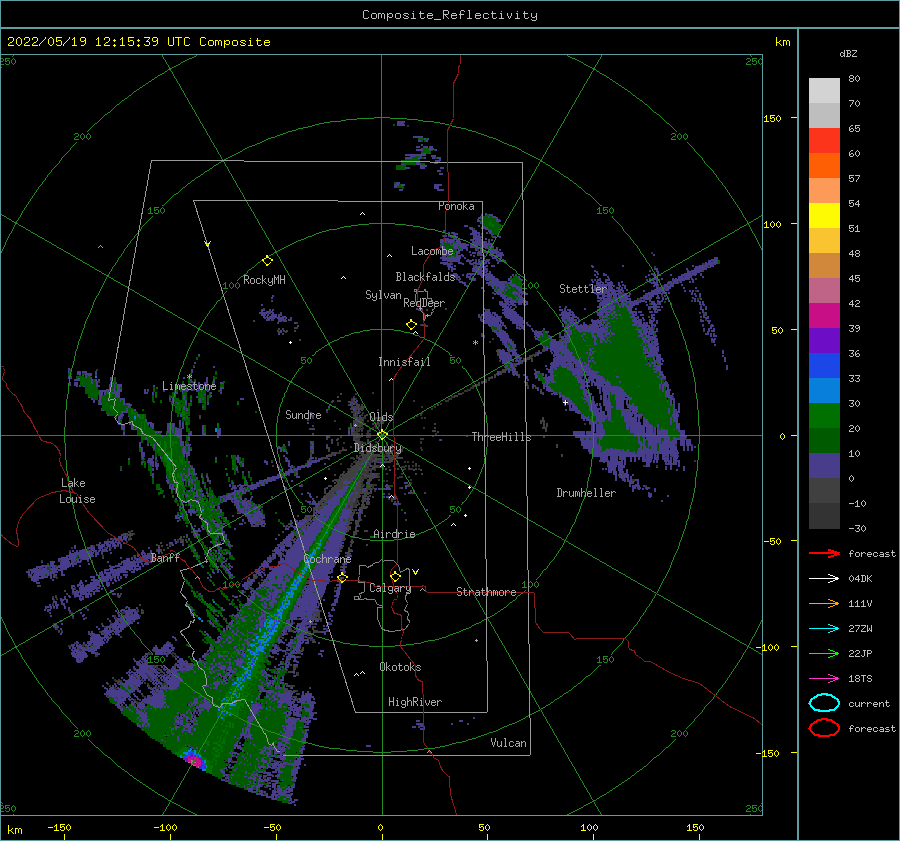The height and width of the screenshot is (841, 900).
Task: Click the yellow diamond marker near Red Deer
Action: pos(411,325)
